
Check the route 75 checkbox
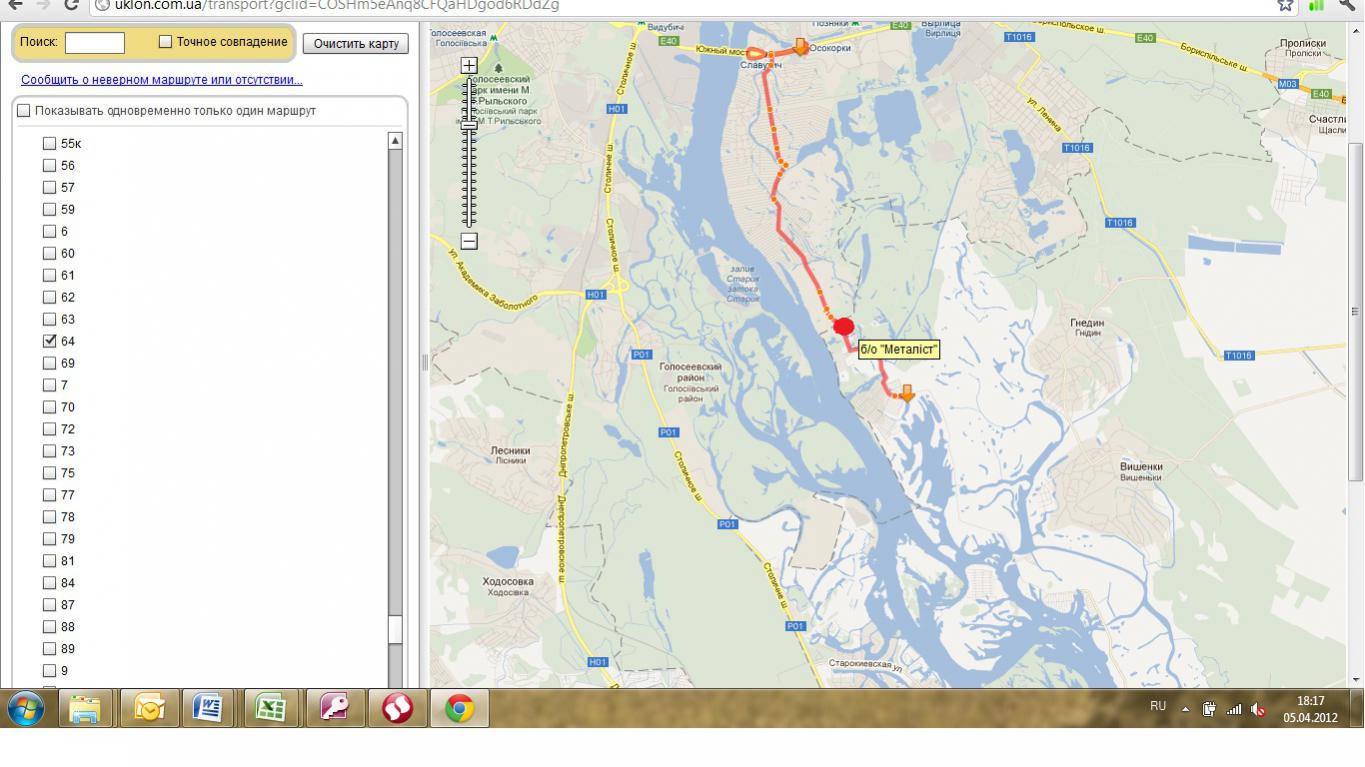[49, 473]
